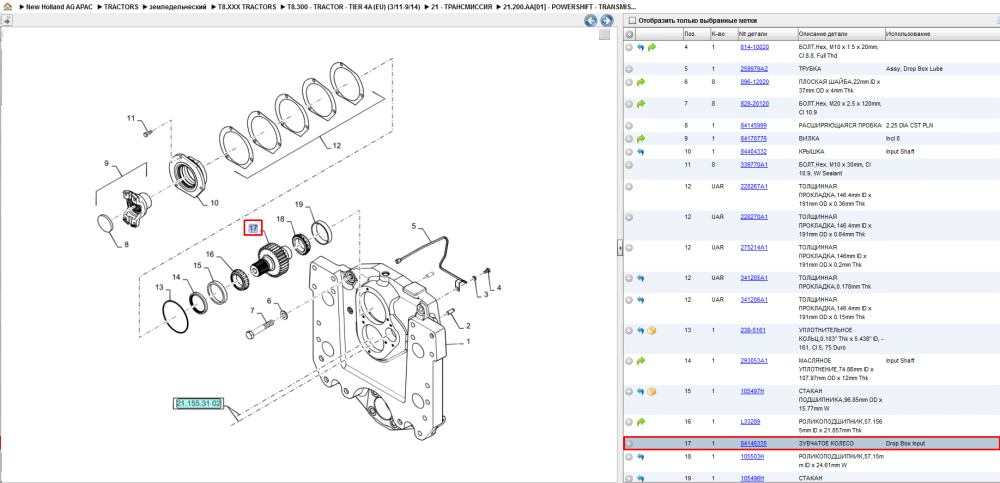Navigate to the next diagram with right arrow
The width and height of the screenshot is (1000, 483).
607,20
